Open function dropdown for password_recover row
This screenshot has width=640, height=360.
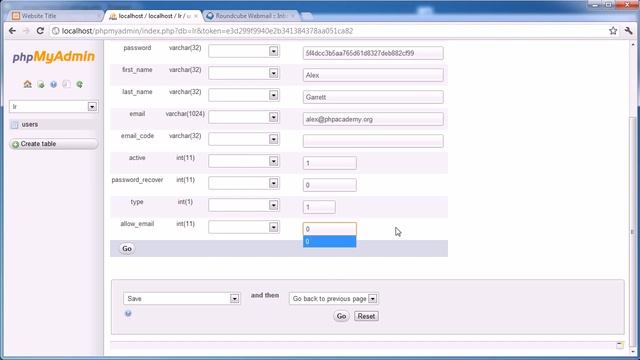point(244,183)
